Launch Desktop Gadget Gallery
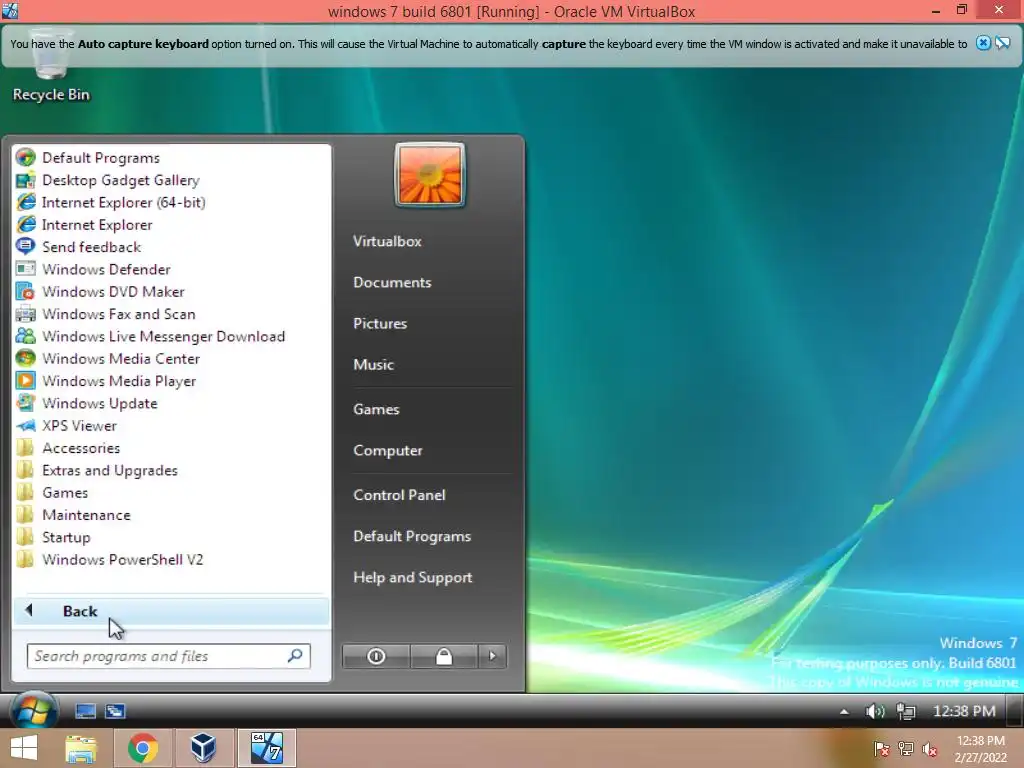The image size is (1024, 768). [121, 180]
